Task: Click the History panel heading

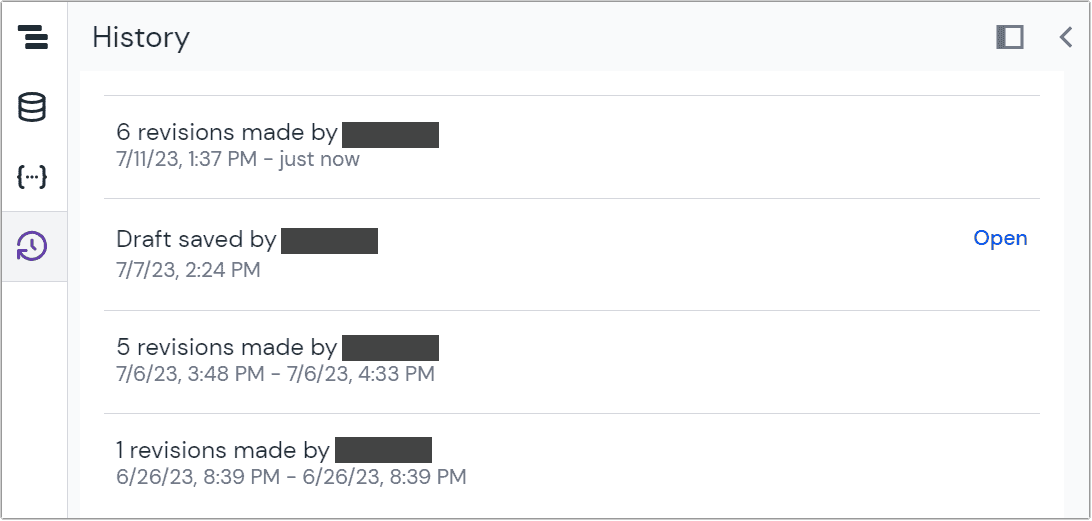Action: (x=141, y=38)
